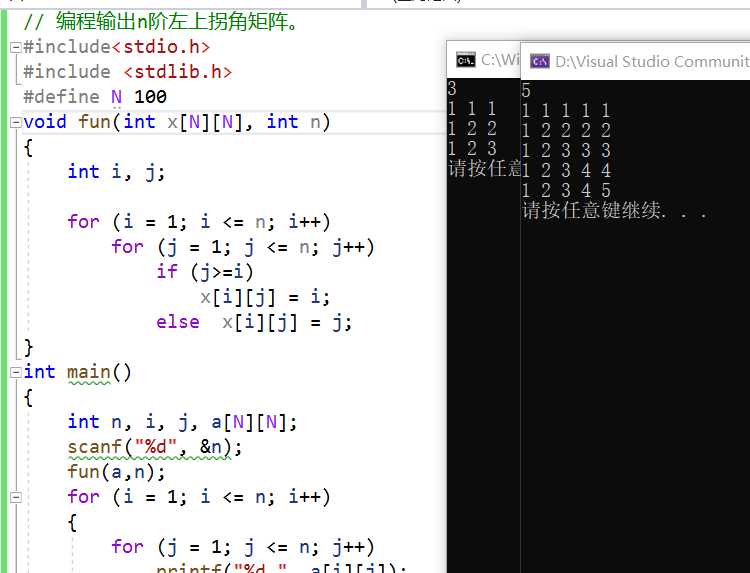Click the else x[i][j] = j; statement
The width and height of the screenshot is (750, 573).
coord(254,322)
